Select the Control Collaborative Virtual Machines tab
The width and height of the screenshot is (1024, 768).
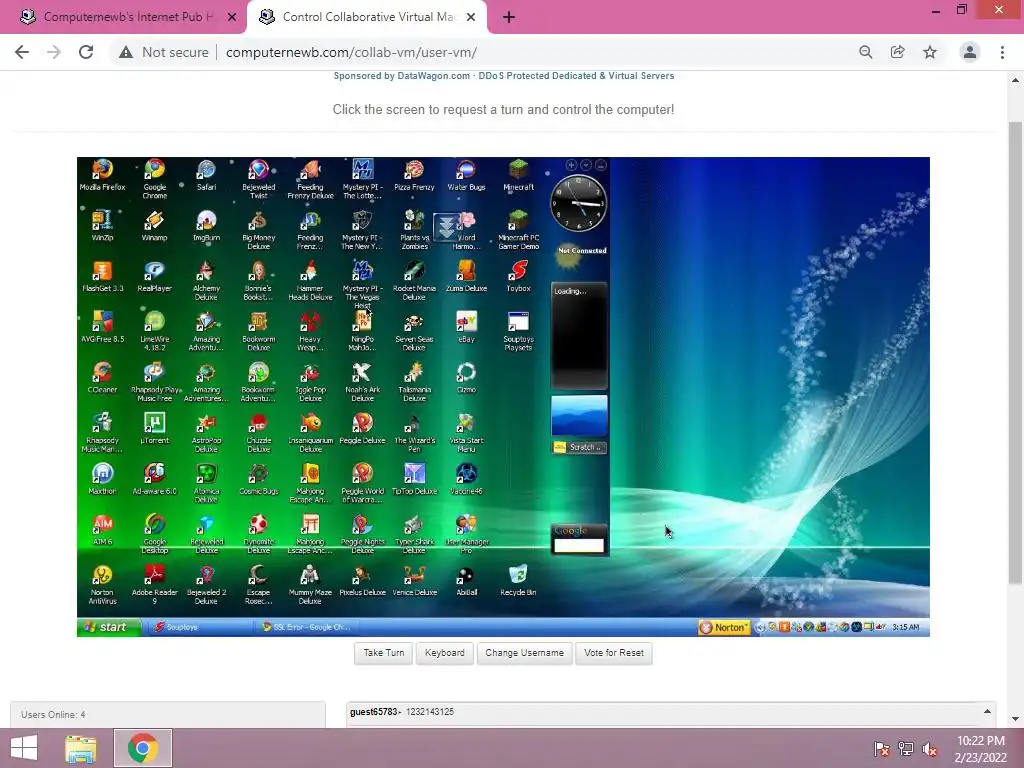click(366, 17)
